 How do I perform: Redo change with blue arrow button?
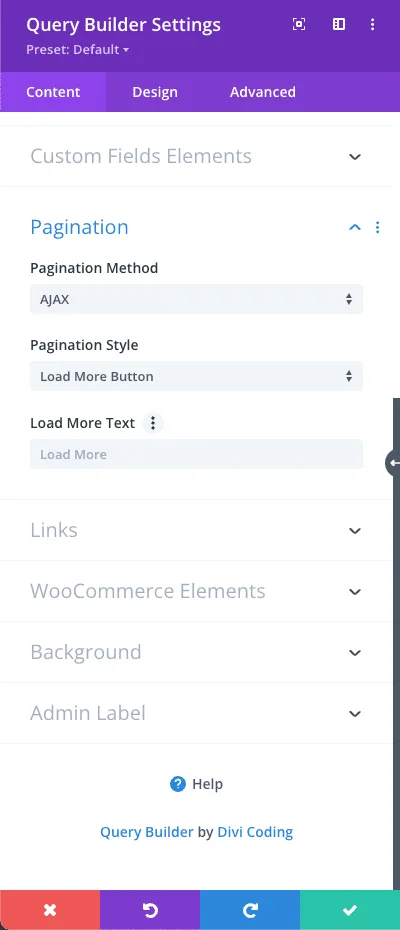coord(250,910)
